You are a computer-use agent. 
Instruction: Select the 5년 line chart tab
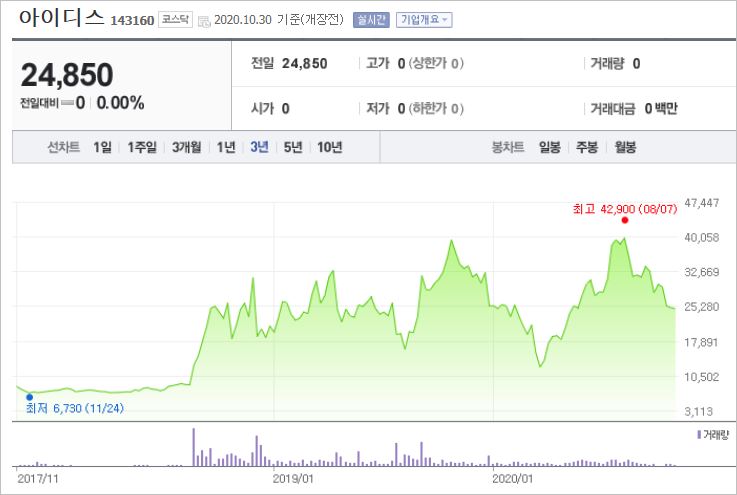tap(293, 147)
